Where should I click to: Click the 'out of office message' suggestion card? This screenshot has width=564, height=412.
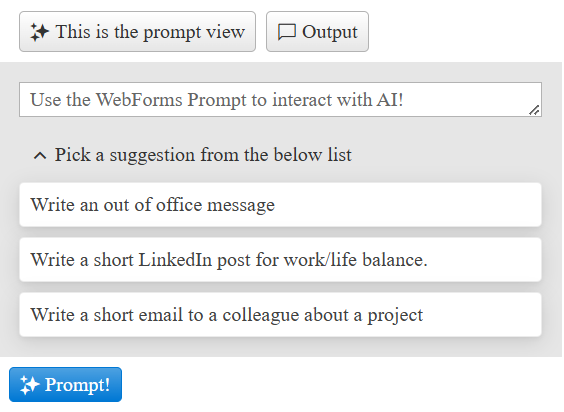click(280, 205)
